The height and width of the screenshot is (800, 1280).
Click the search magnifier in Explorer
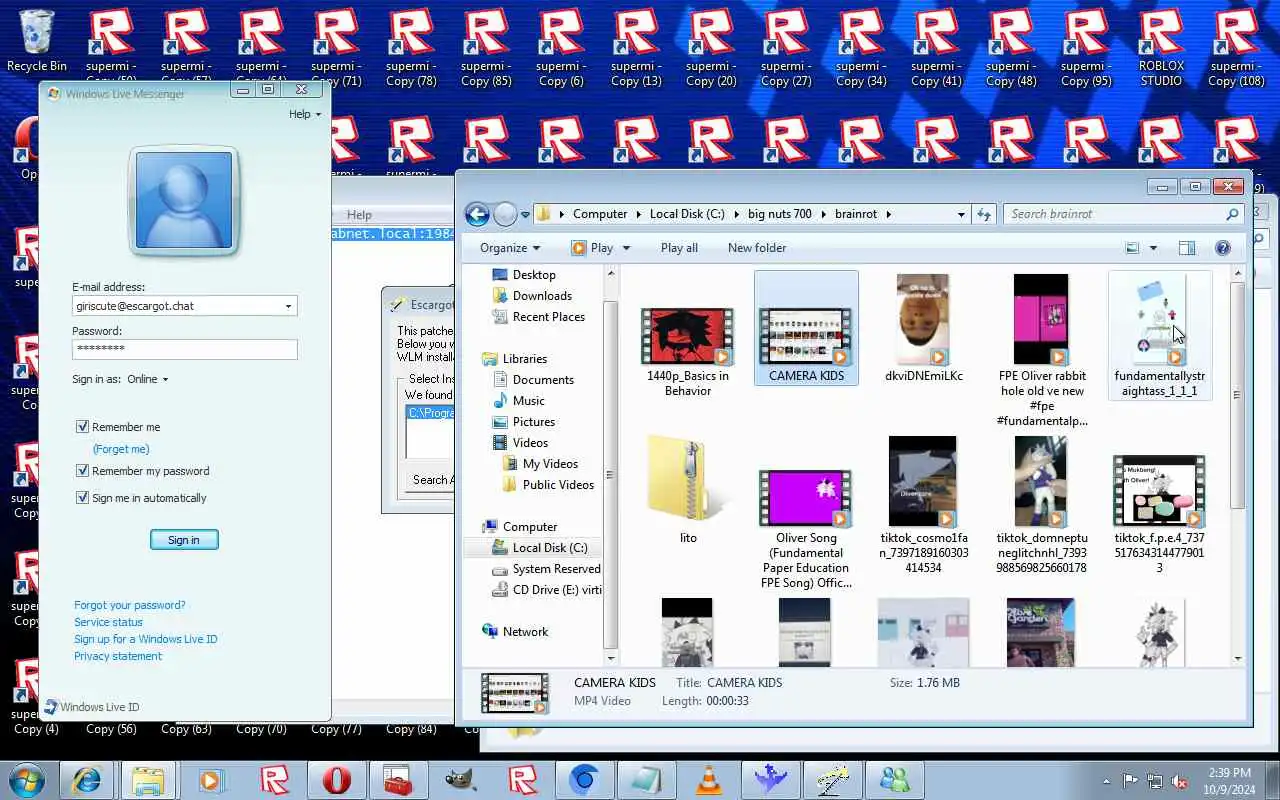pos(1232,214)
